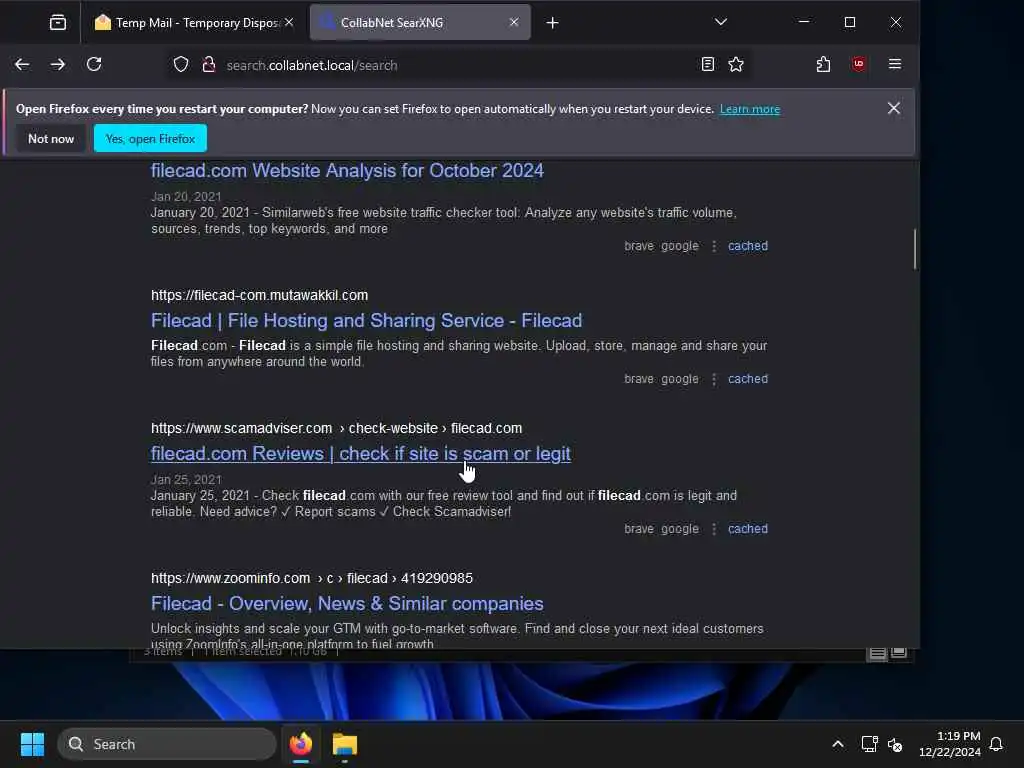Show hidden system tray icons
1024x768 pixels.
click(x=838, y=744)
